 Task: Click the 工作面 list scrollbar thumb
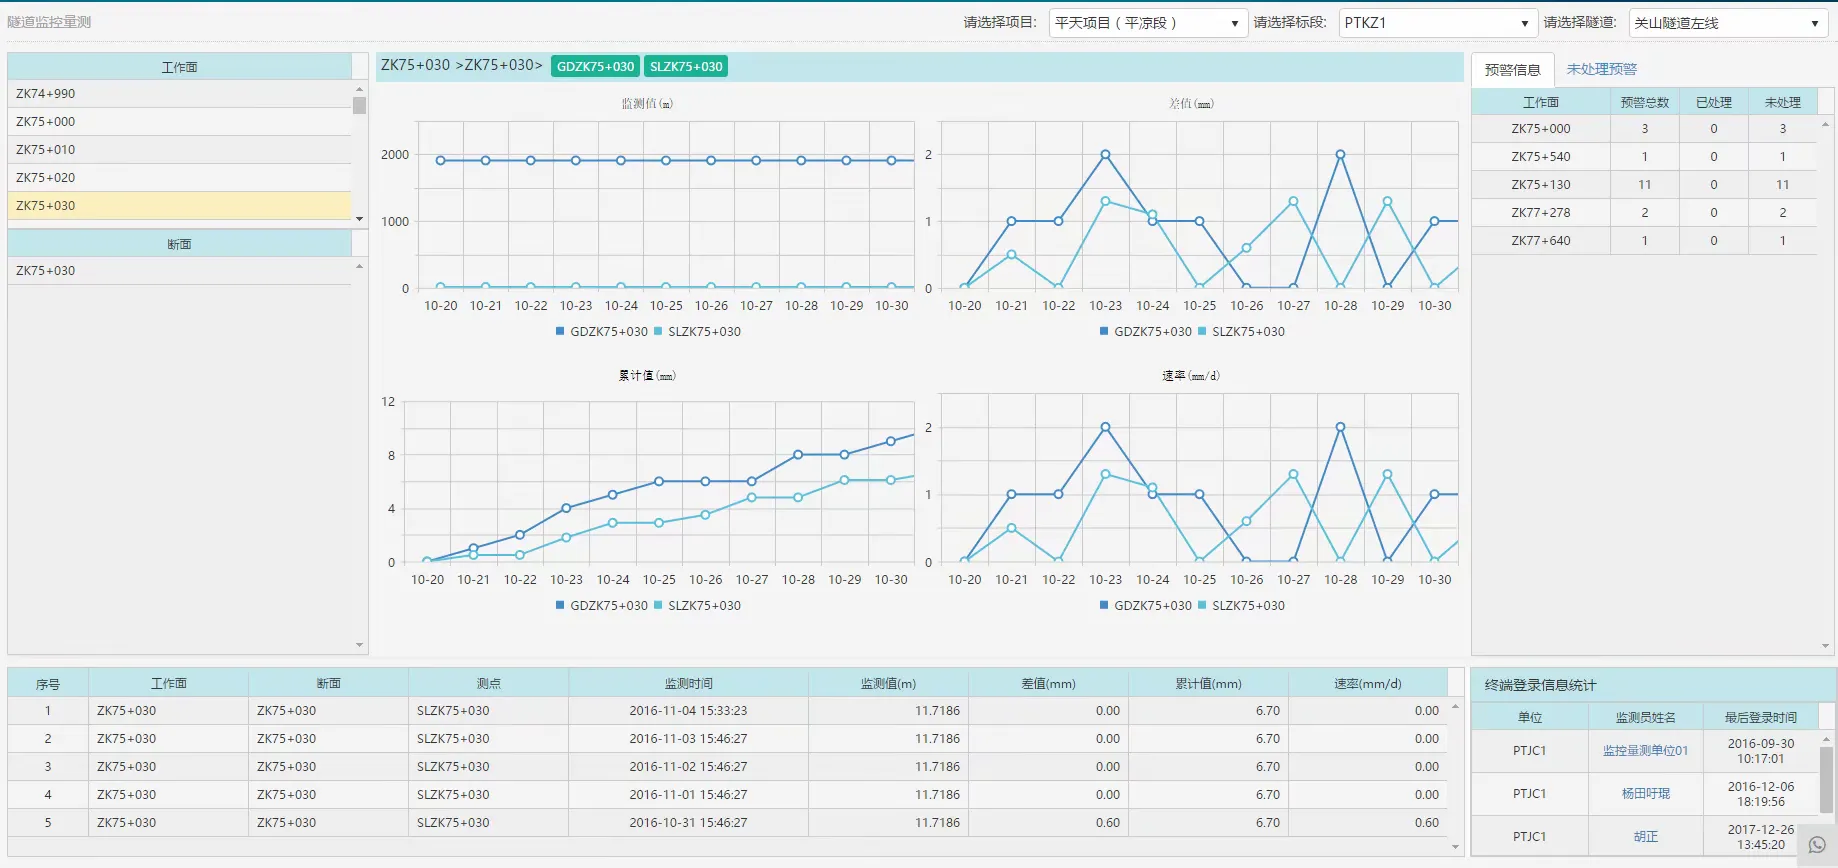click(359, 106)
